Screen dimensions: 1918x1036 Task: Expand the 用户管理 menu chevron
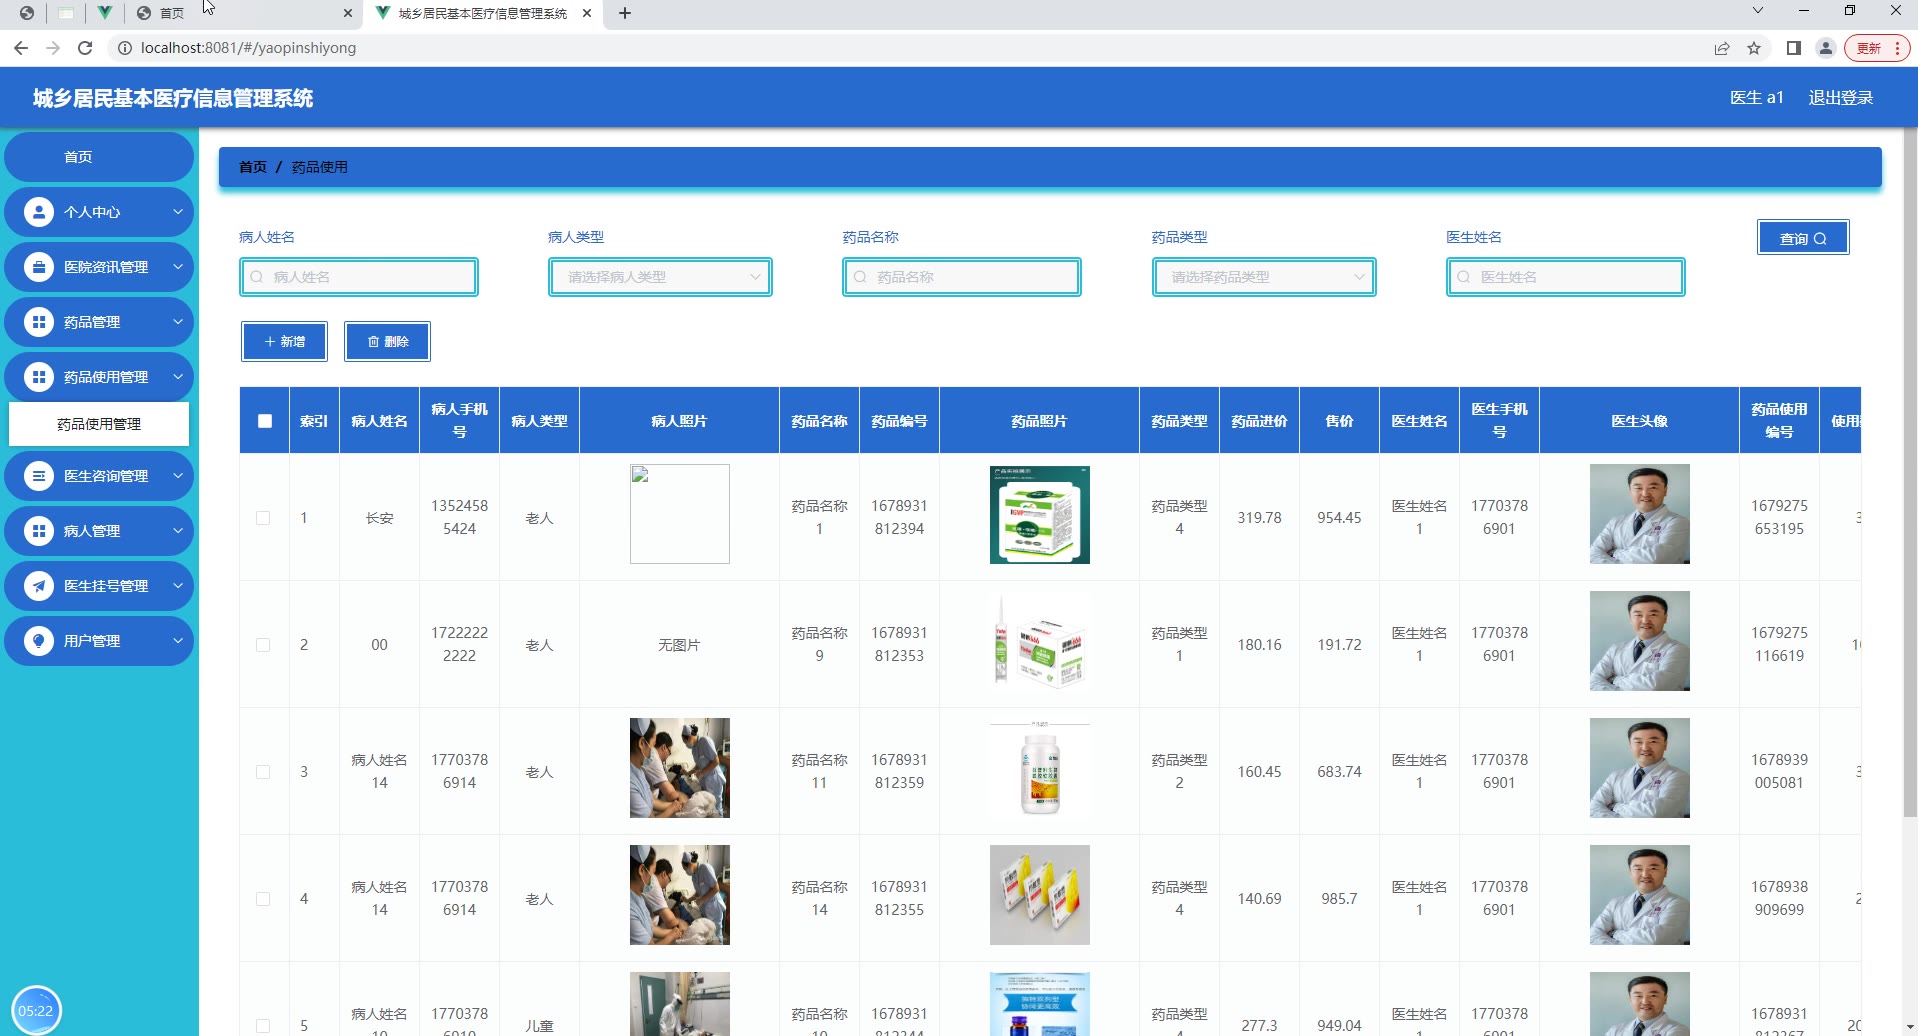pyautogui.click(x=178, y=641)
